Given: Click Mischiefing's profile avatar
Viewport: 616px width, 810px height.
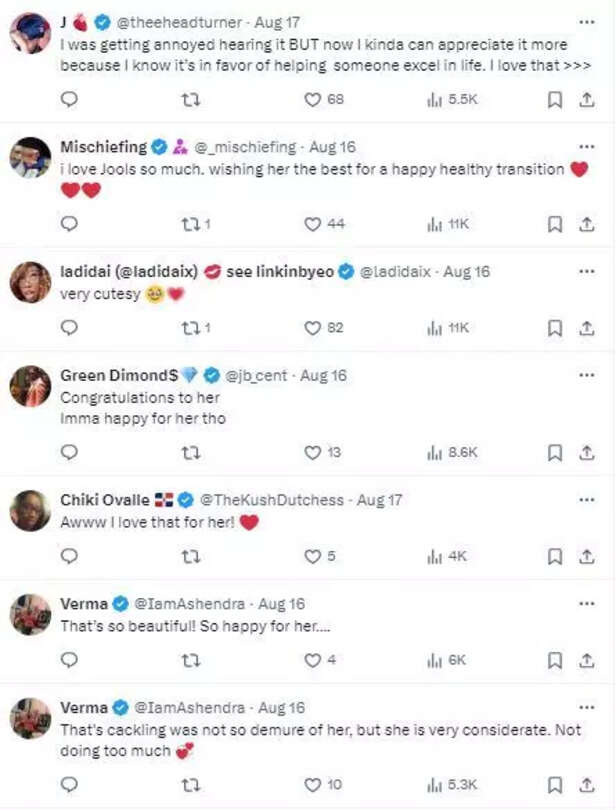Looking at the screenshot, I should click(x=30, y=157).
